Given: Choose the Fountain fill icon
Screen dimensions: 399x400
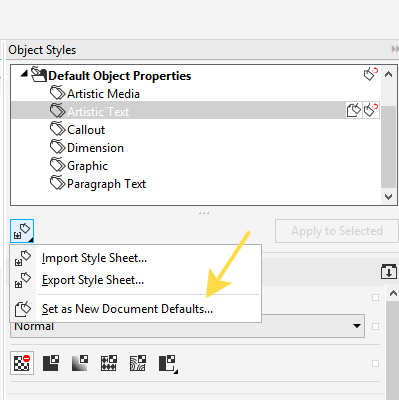Looking at the screenshot, I should (80, 363).
